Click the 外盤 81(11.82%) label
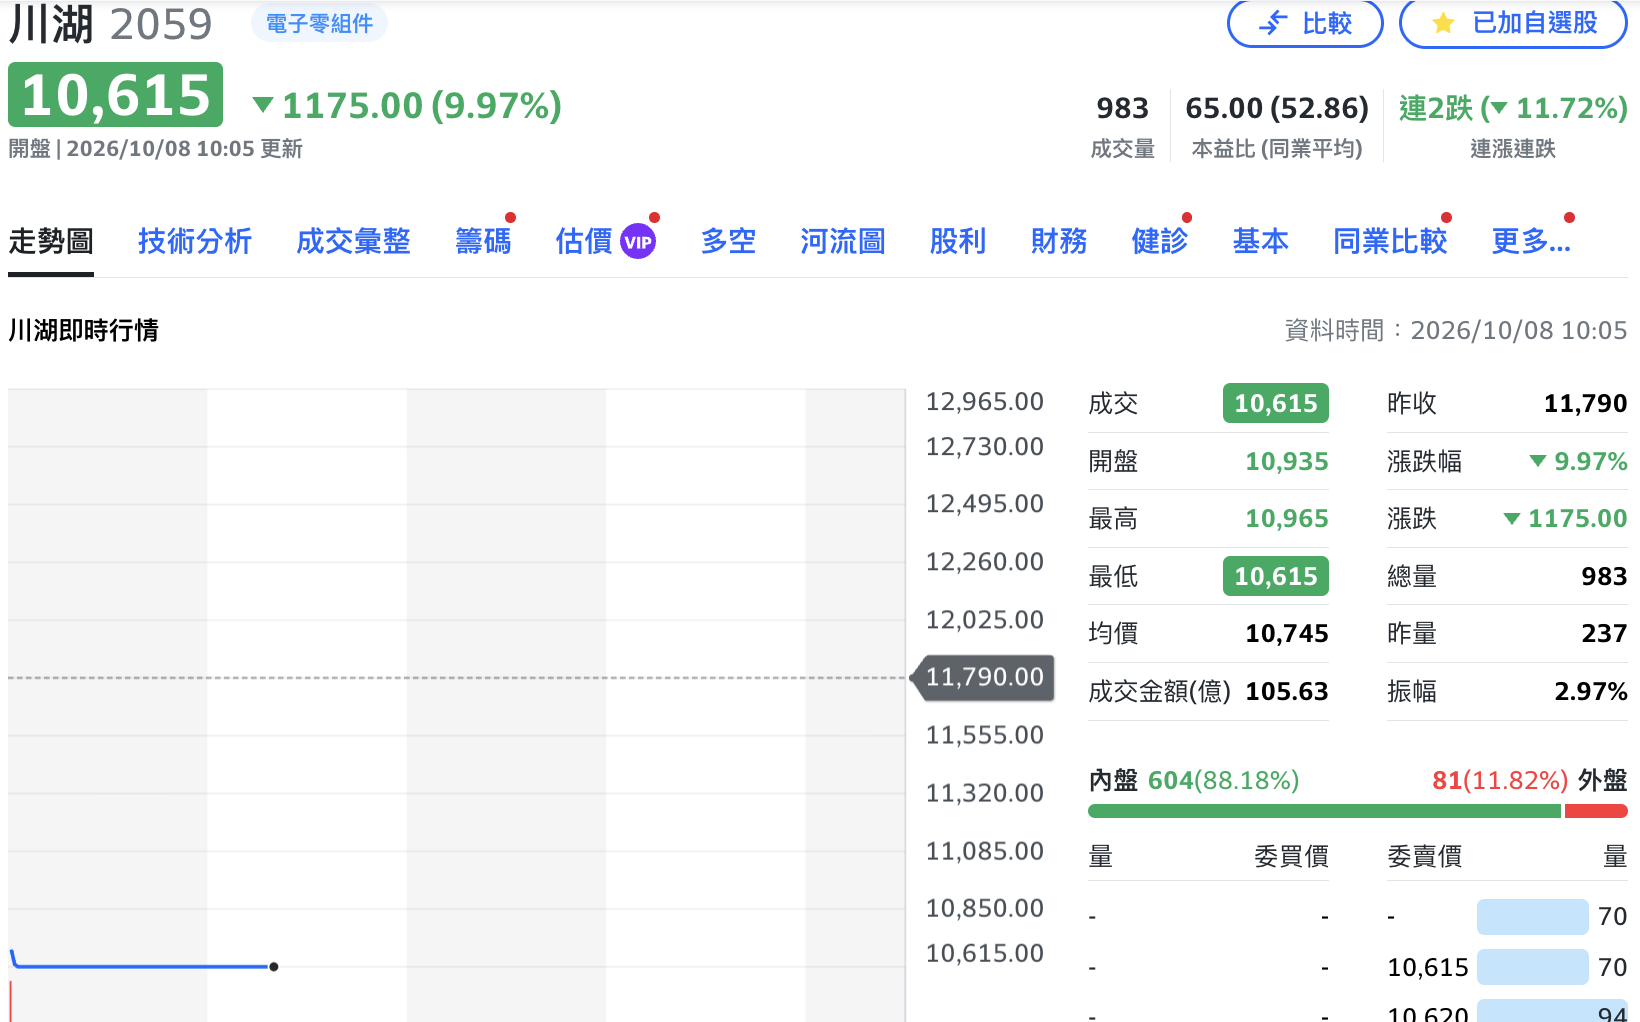This screenshot has height=1022, width=1640. 1529,780
